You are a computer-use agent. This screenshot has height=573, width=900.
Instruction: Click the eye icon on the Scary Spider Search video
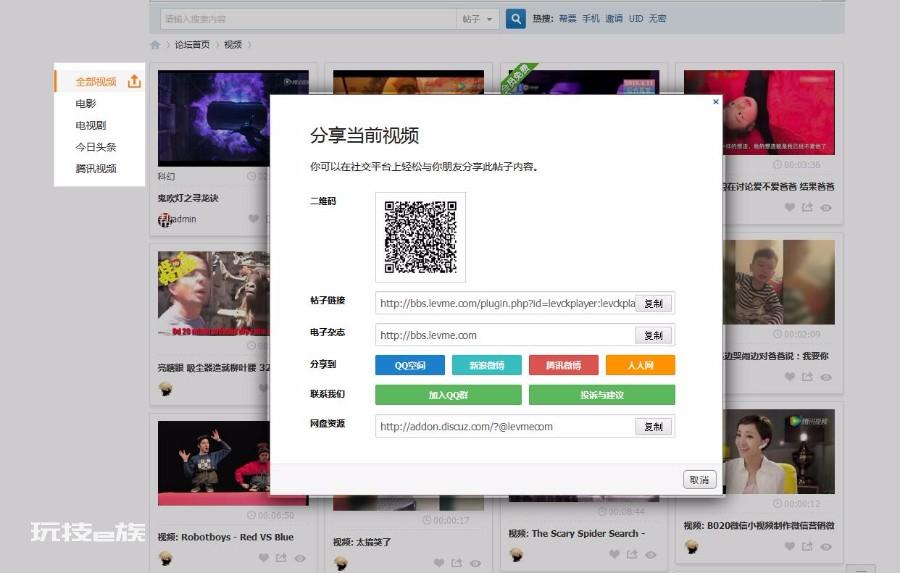click(x=650, y=555)
